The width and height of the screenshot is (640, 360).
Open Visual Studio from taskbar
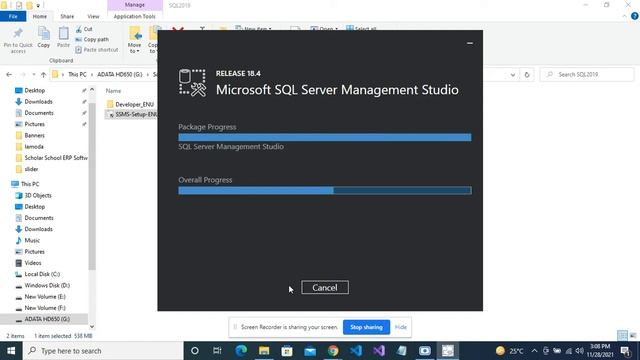click(x=379, y=351)
